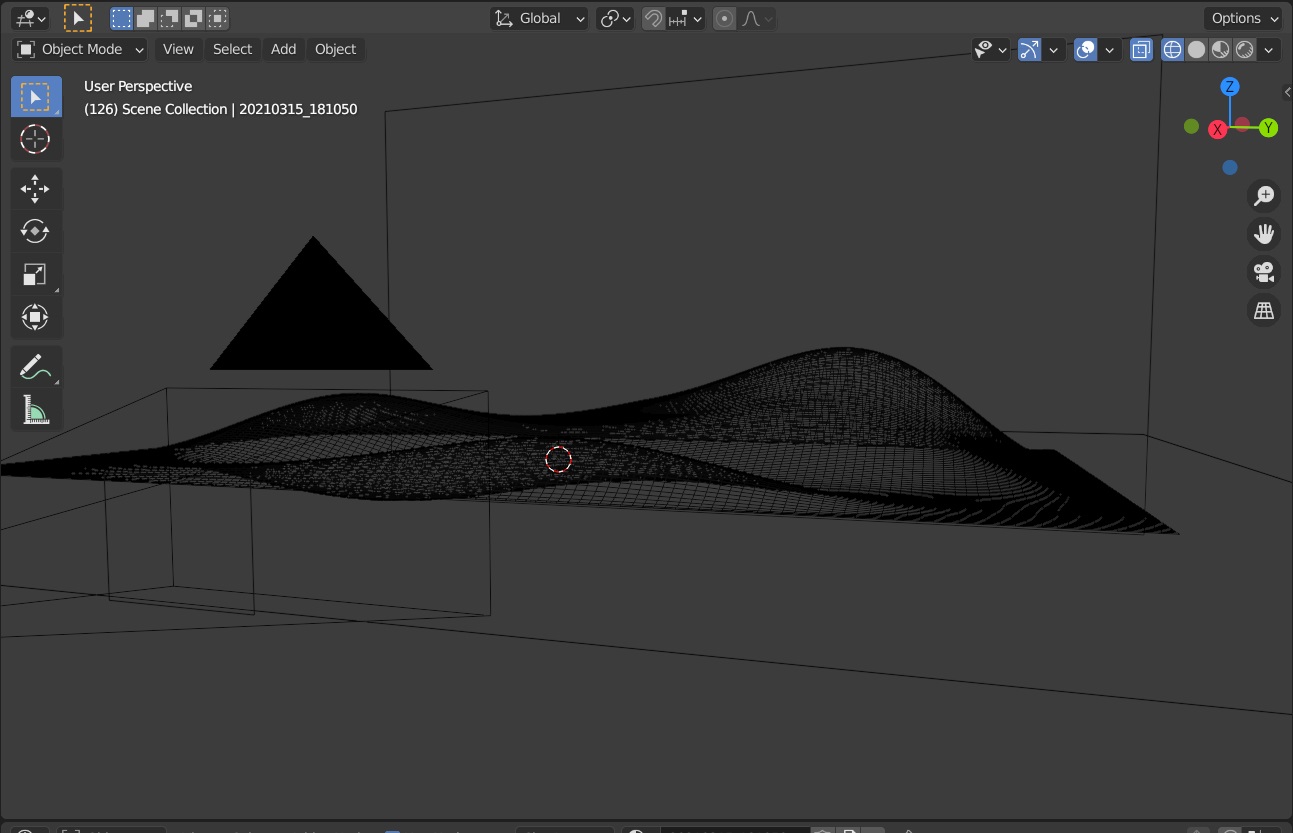Switch to Rendered viewport shading

1245,49
